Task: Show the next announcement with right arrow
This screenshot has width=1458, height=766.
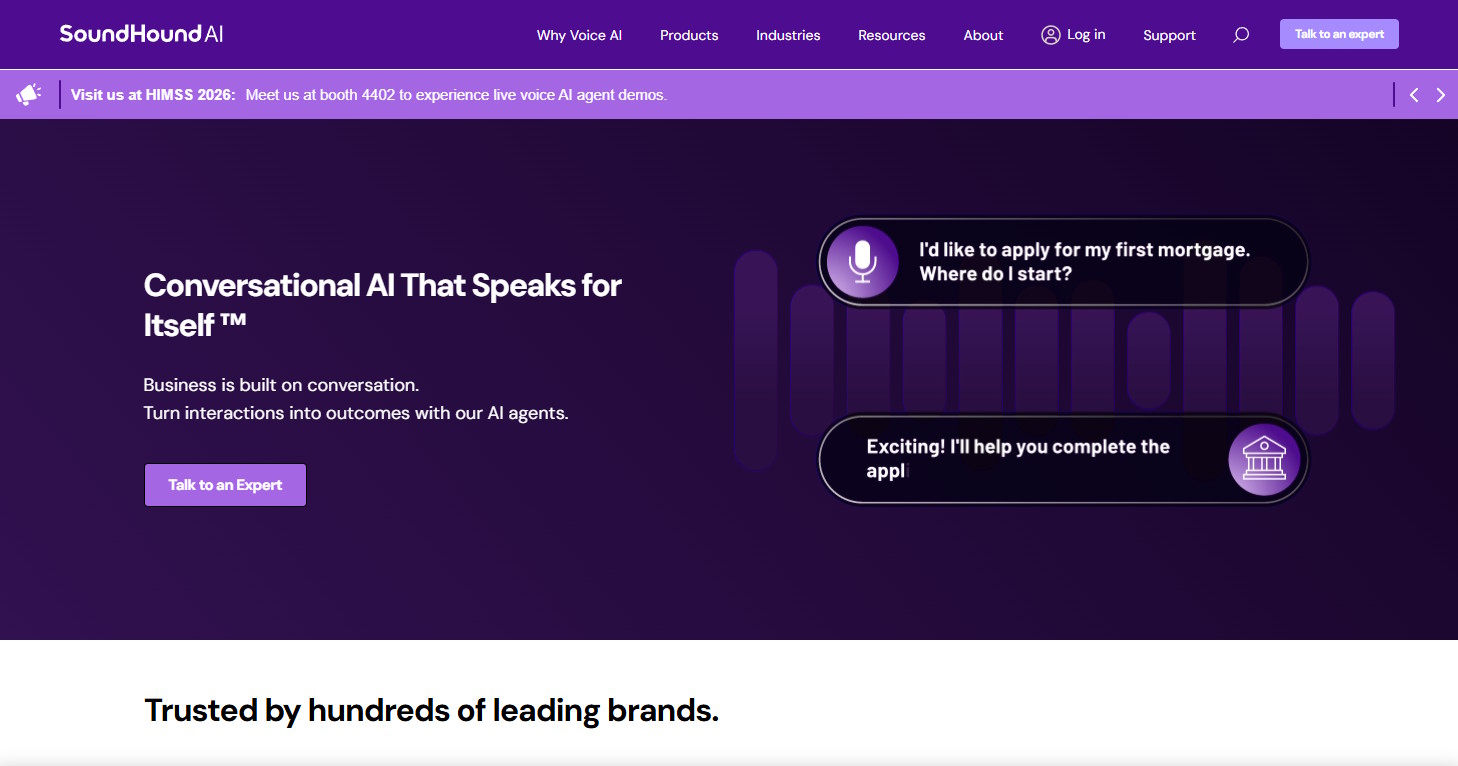Action: pos(1440,95)
